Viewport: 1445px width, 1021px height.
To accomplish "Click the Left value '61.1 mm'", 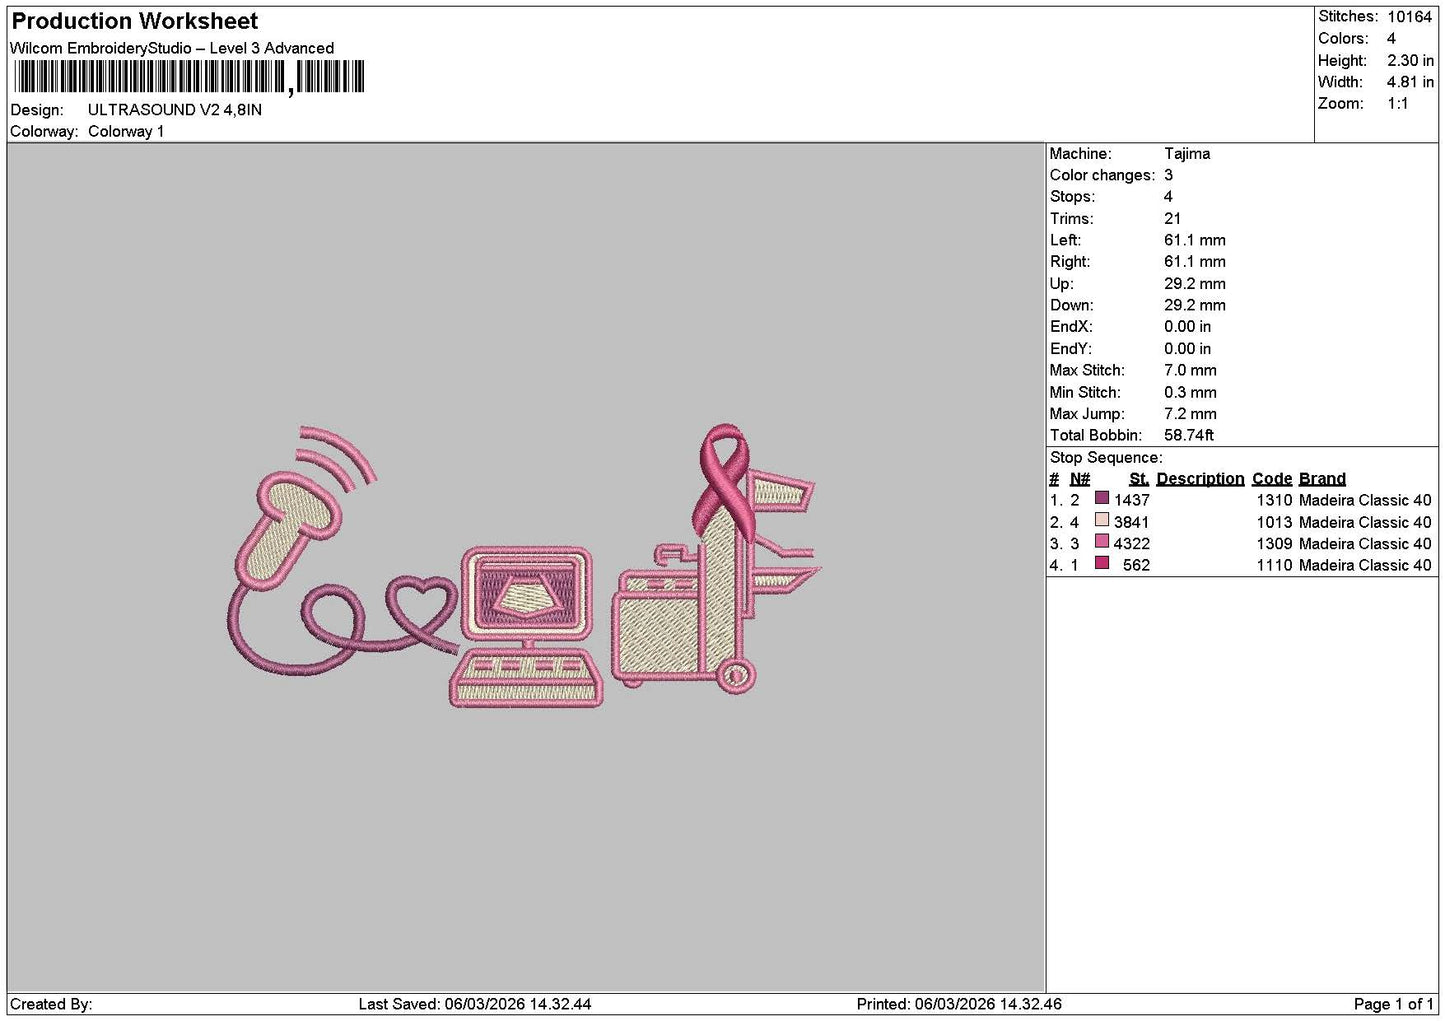I will tap(1195, 240).
